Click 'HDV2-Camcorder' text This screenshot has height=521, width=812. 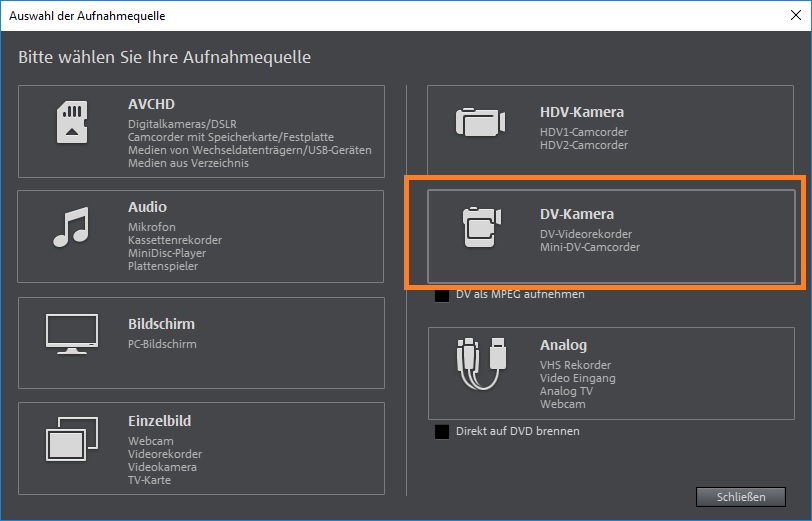point(584,145)
